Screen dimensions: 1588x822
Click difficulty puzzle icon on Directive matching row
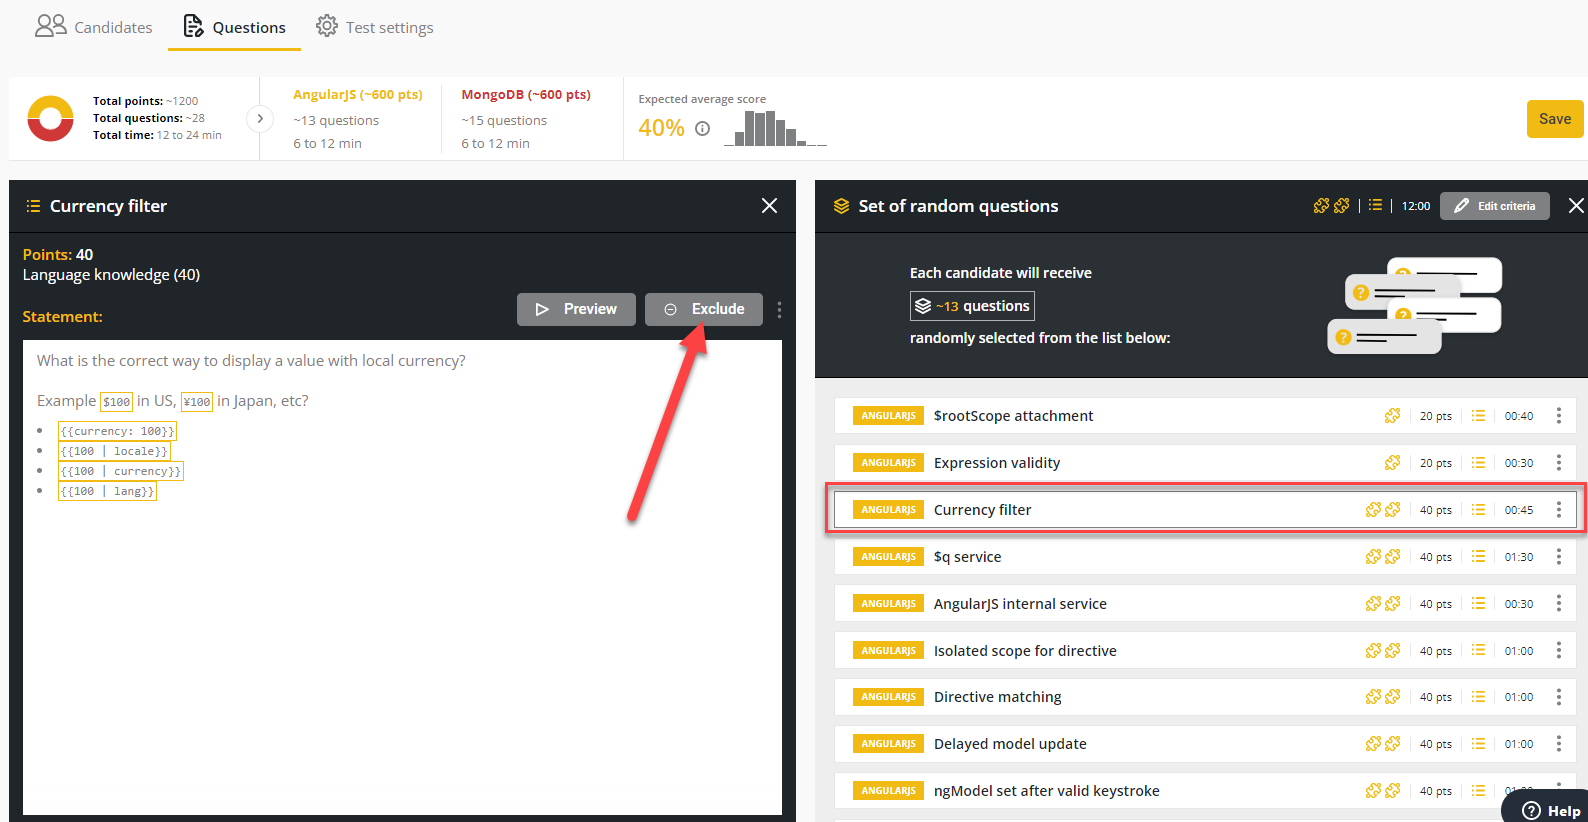pyautogui.click(x=1382, y=697)
